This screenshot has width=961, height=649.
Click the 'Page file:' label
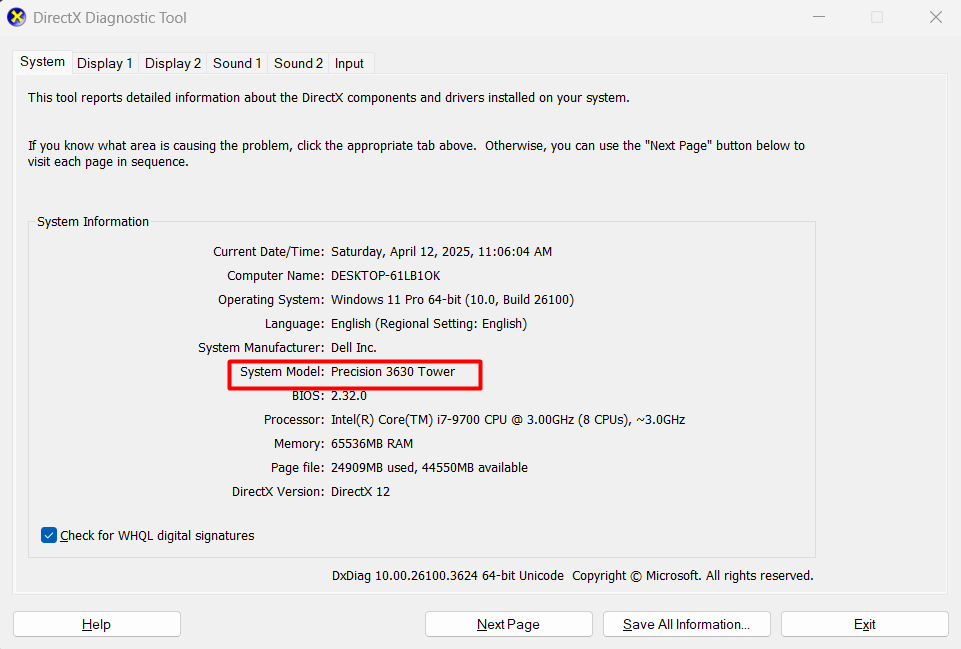click(x=297, y=468)
